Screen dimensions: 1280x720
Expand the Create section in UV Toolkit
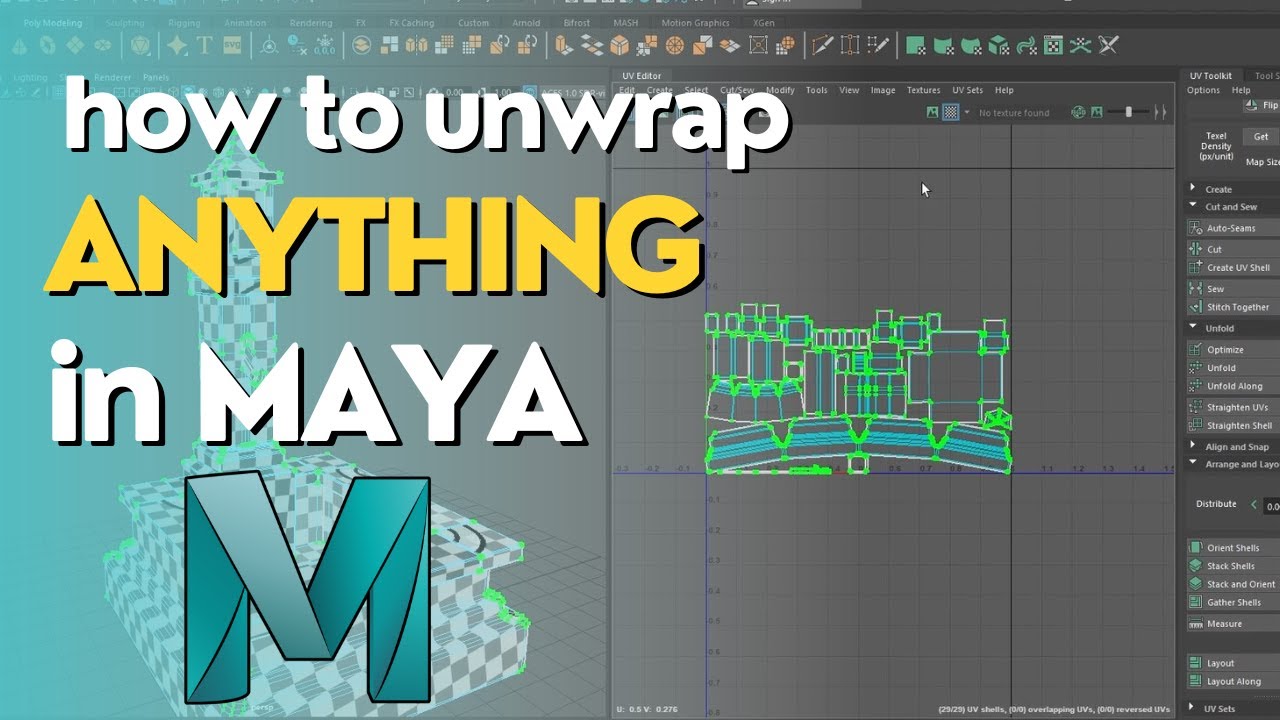point(1193,188)
